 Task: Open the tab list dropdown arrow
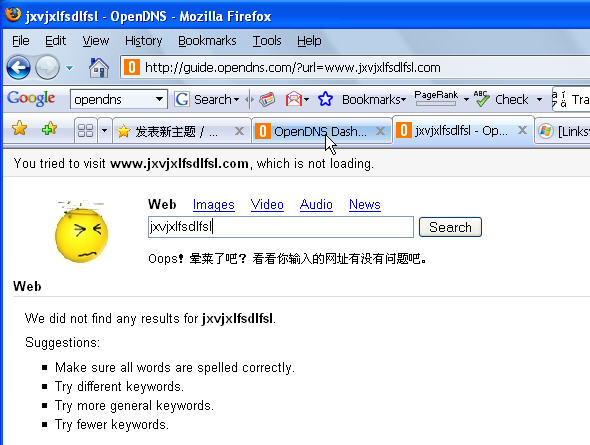click(x=105, y=131)
